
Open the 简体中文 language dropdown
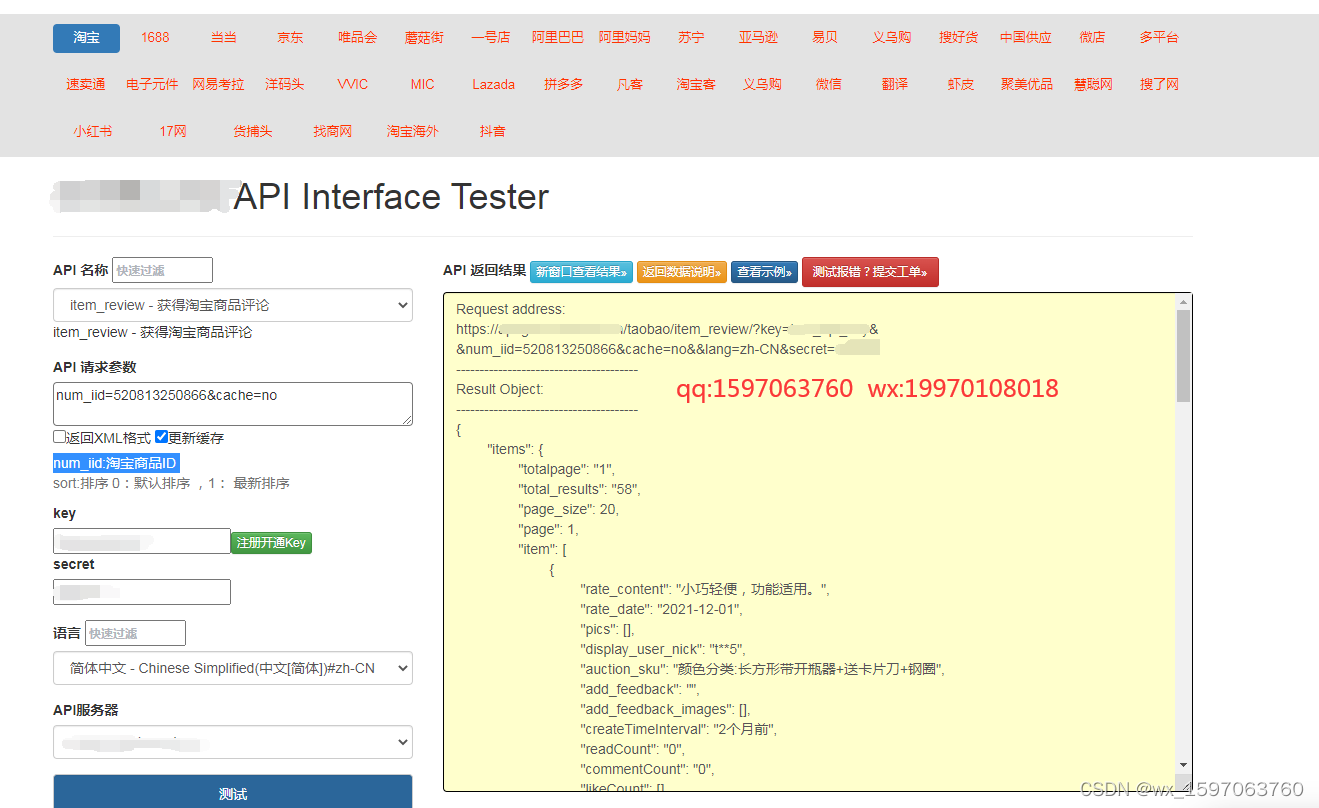tap(233, 668)
